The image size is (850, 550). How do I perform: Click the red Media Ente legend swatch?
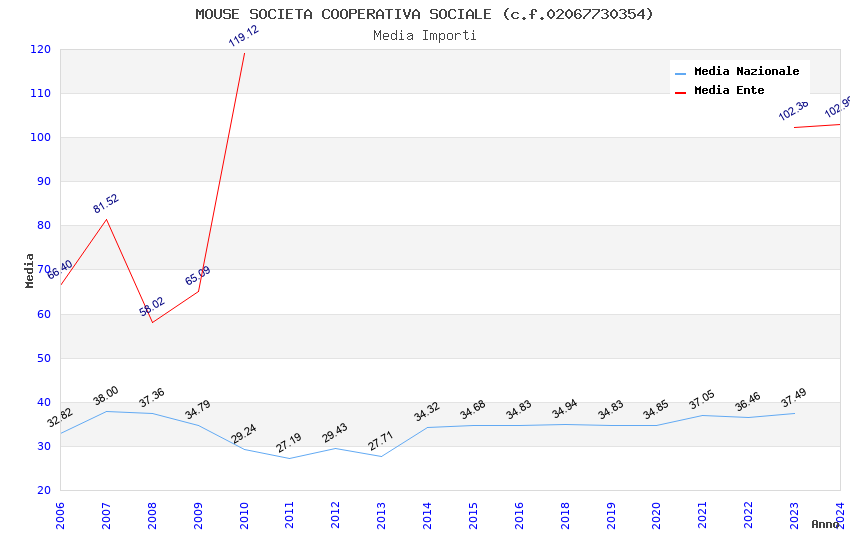pyautogui.click(x=680, y=93)
